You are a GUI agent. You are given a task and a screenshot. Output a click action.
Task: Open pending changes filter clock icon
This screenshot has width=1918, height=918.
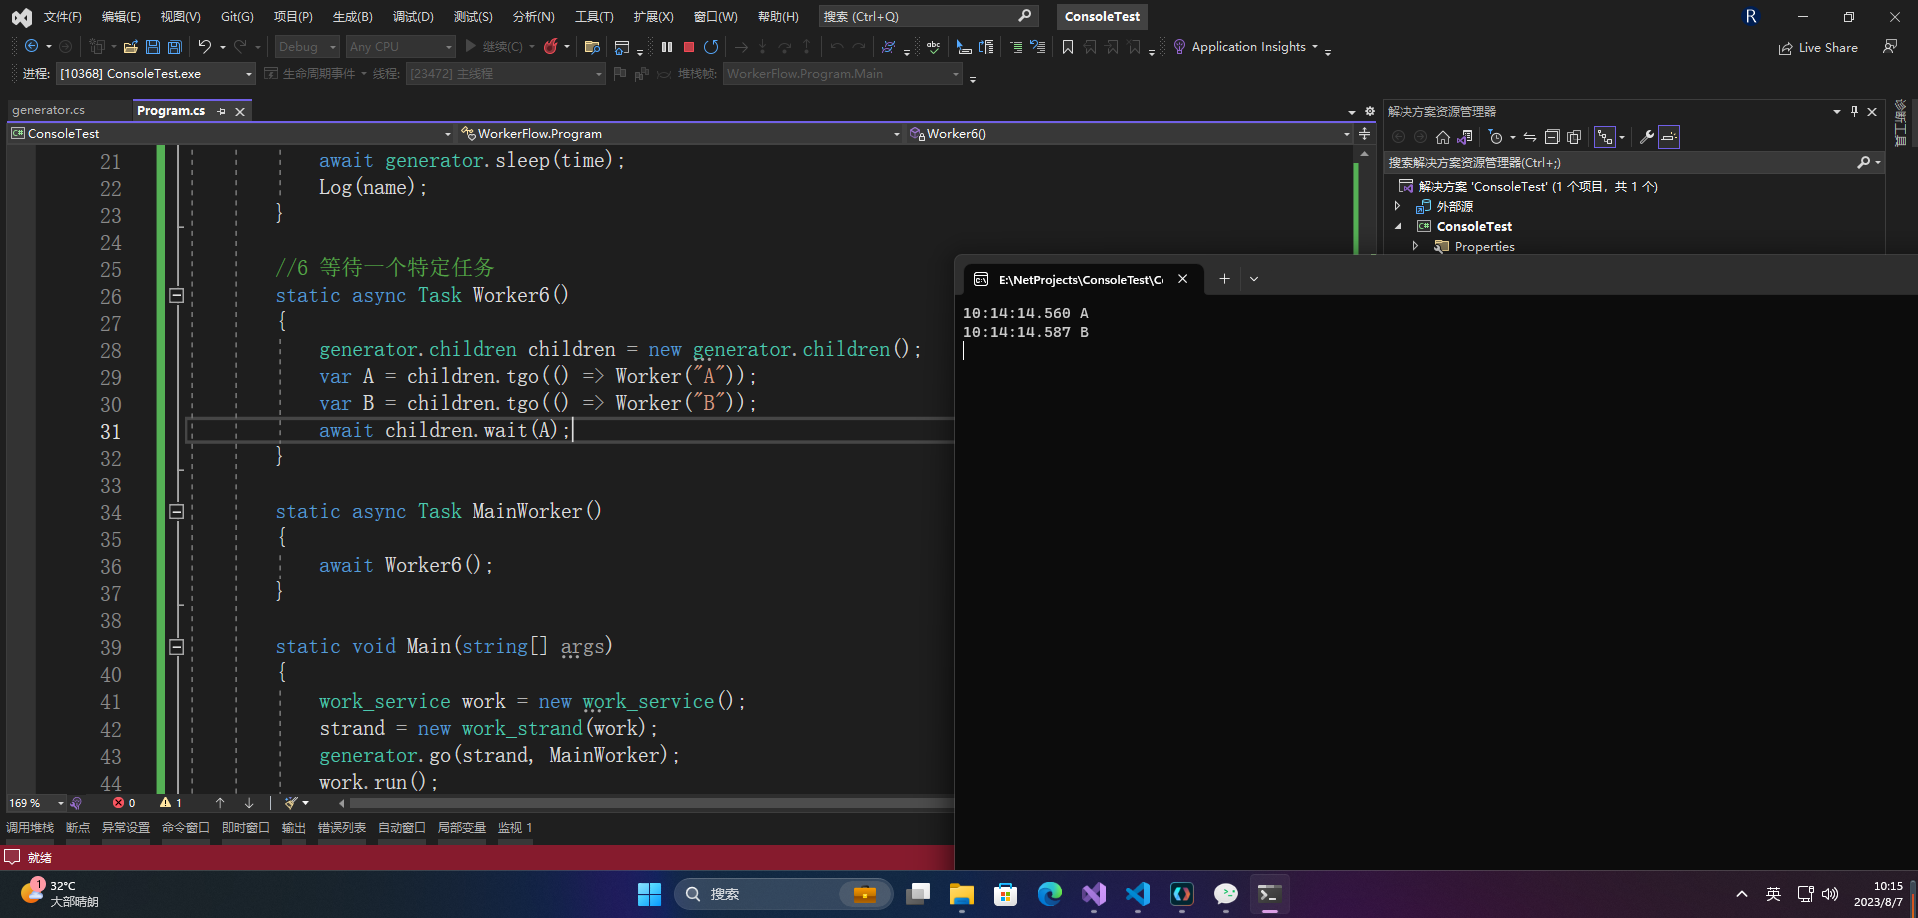[1496, 137]
